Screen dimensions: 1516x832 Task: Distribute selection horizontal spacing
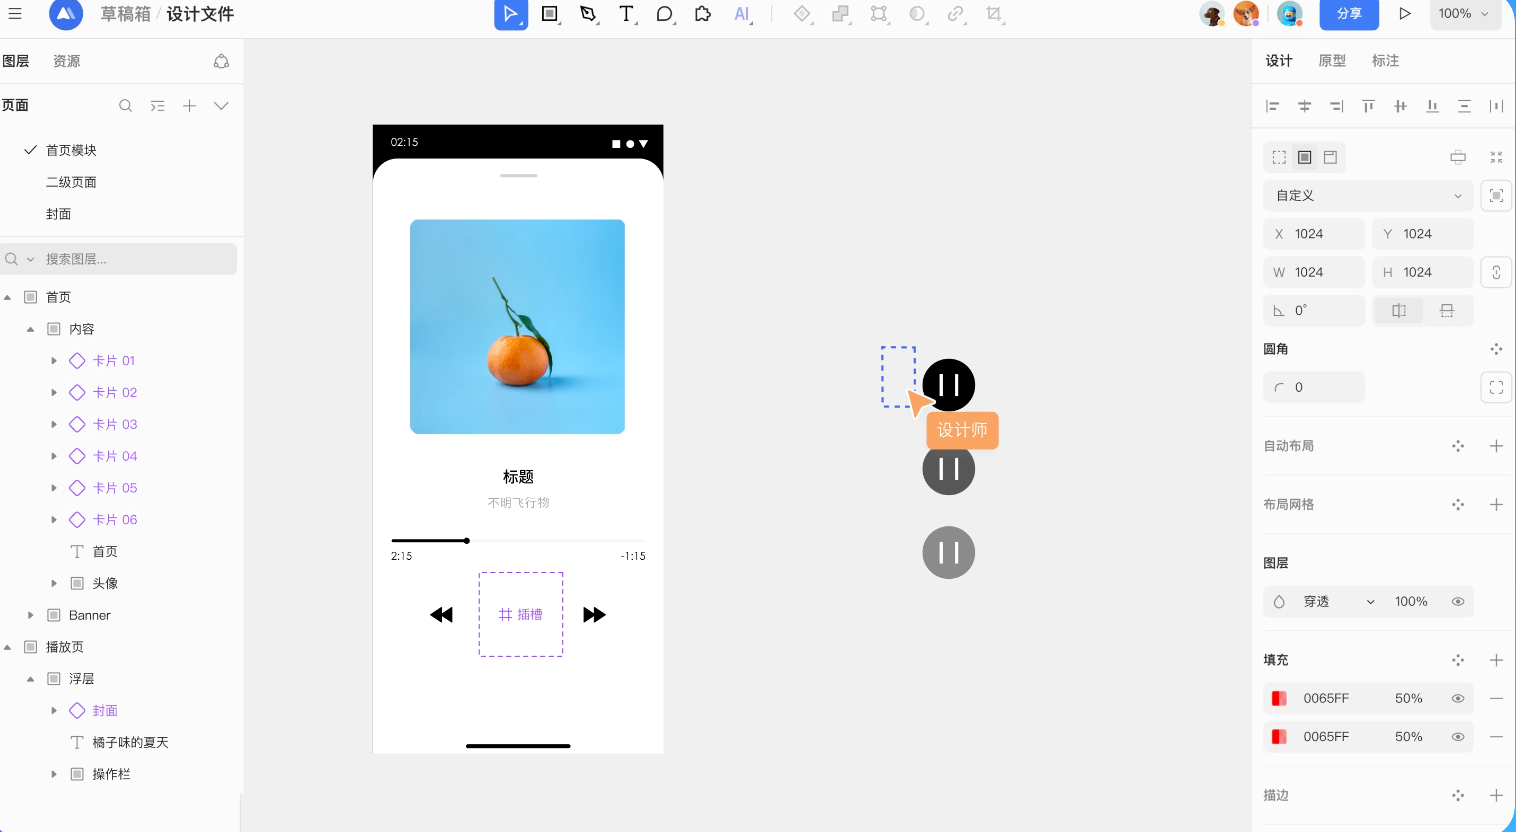click(1497, 106)
